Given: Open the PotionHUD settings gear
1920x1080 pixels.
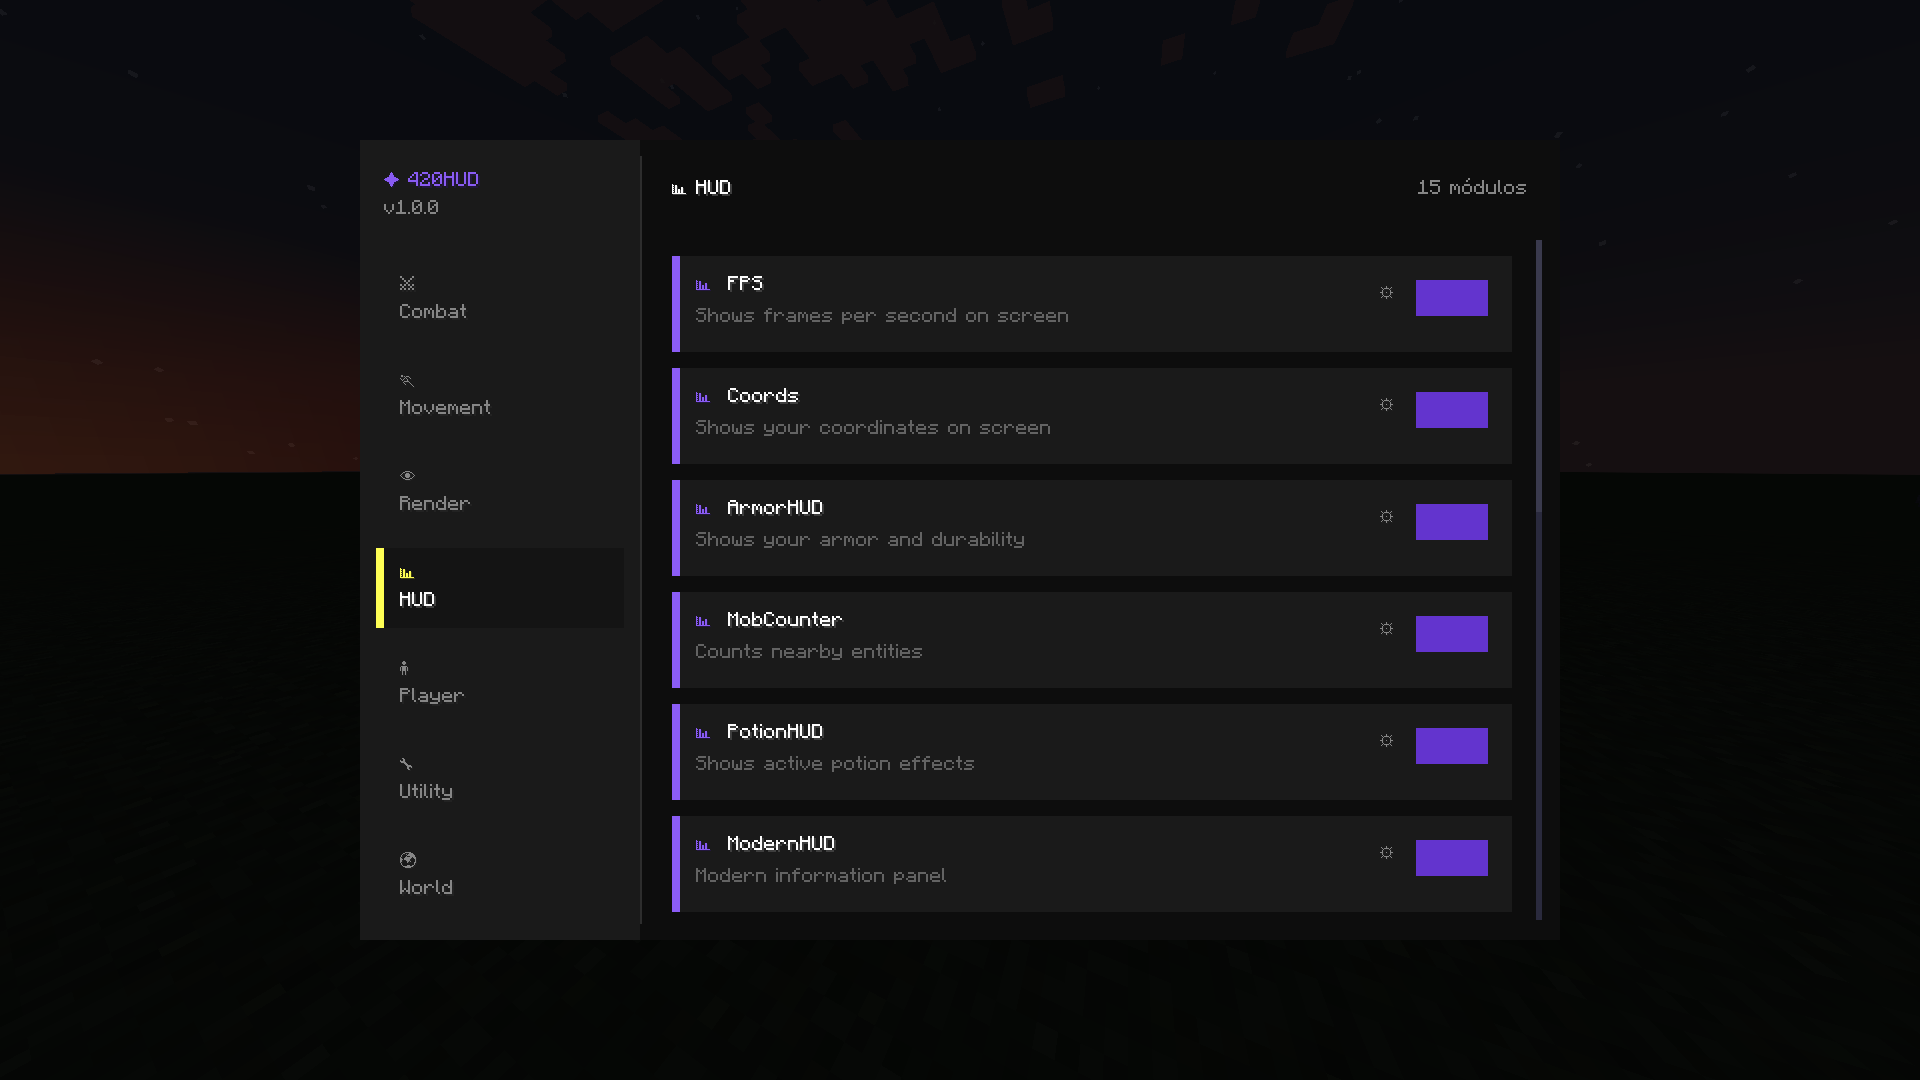Looking at the screenshot, I should tap(1386, 741).
